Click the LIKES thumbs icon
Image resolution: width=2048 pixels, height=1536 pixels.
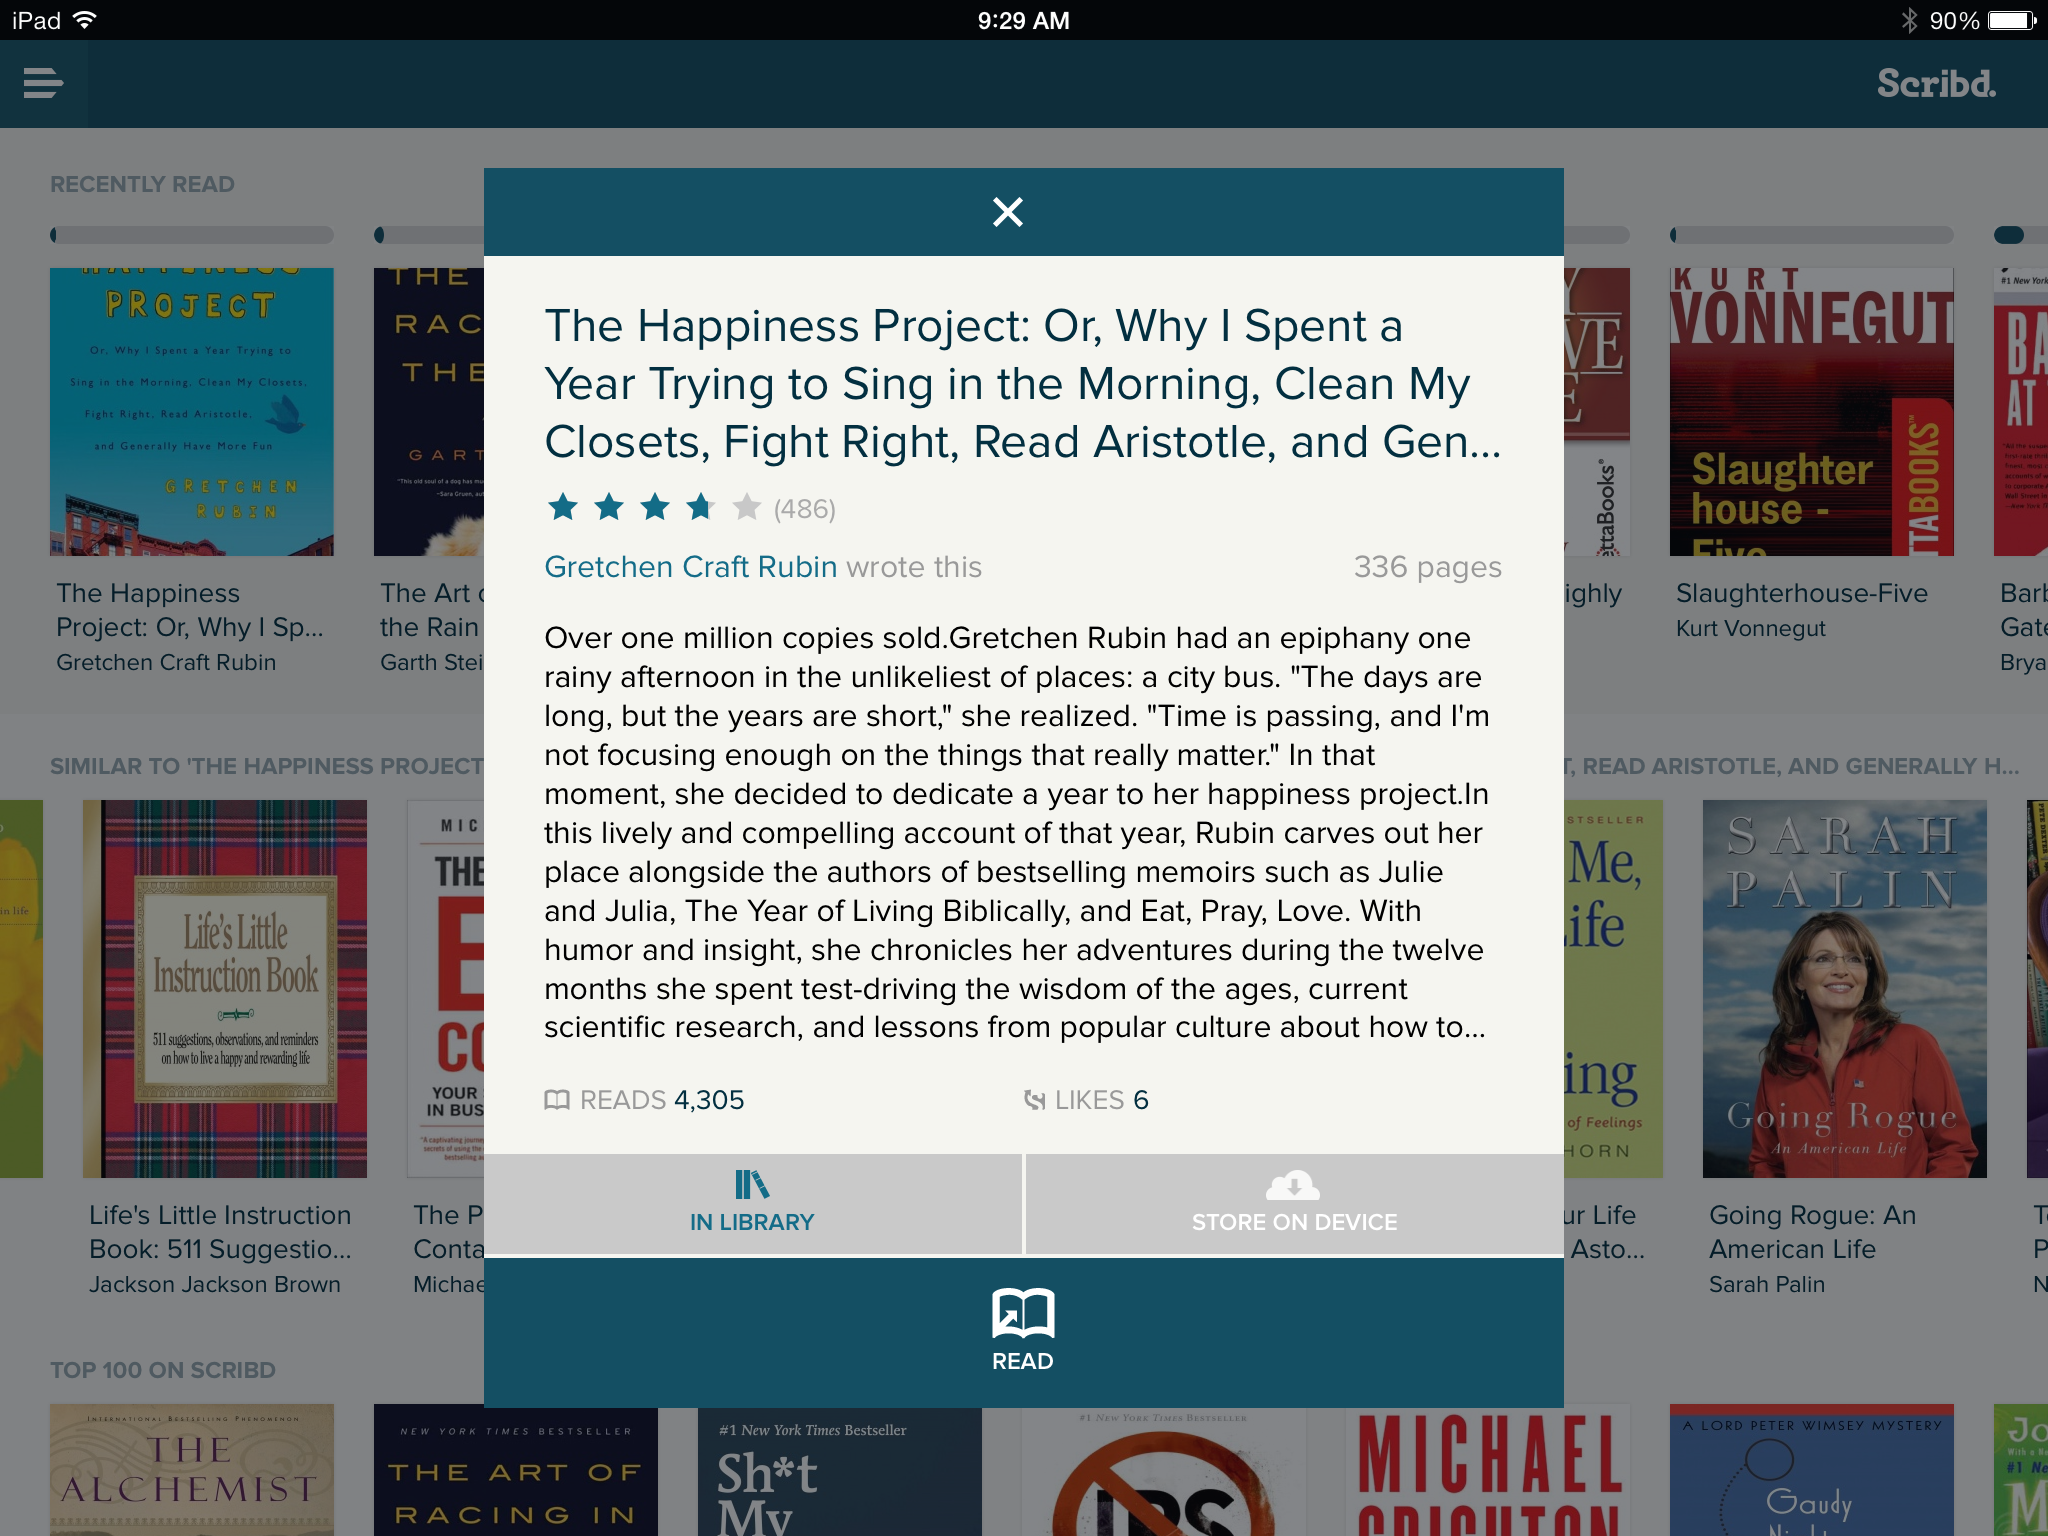click(x=1035, y=1100)
